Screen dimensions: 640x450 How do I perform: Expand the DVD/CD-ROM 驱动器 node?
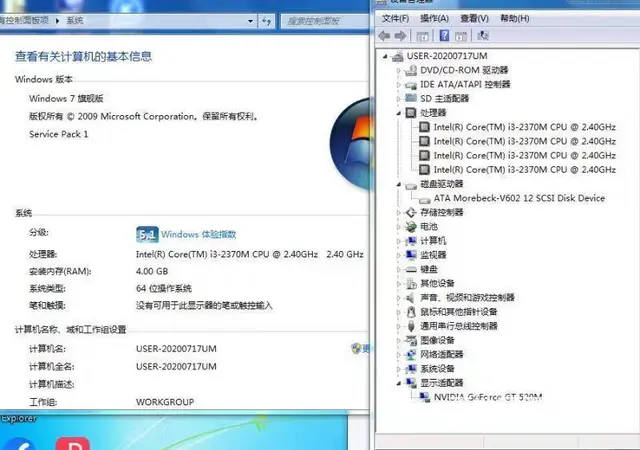399,71
